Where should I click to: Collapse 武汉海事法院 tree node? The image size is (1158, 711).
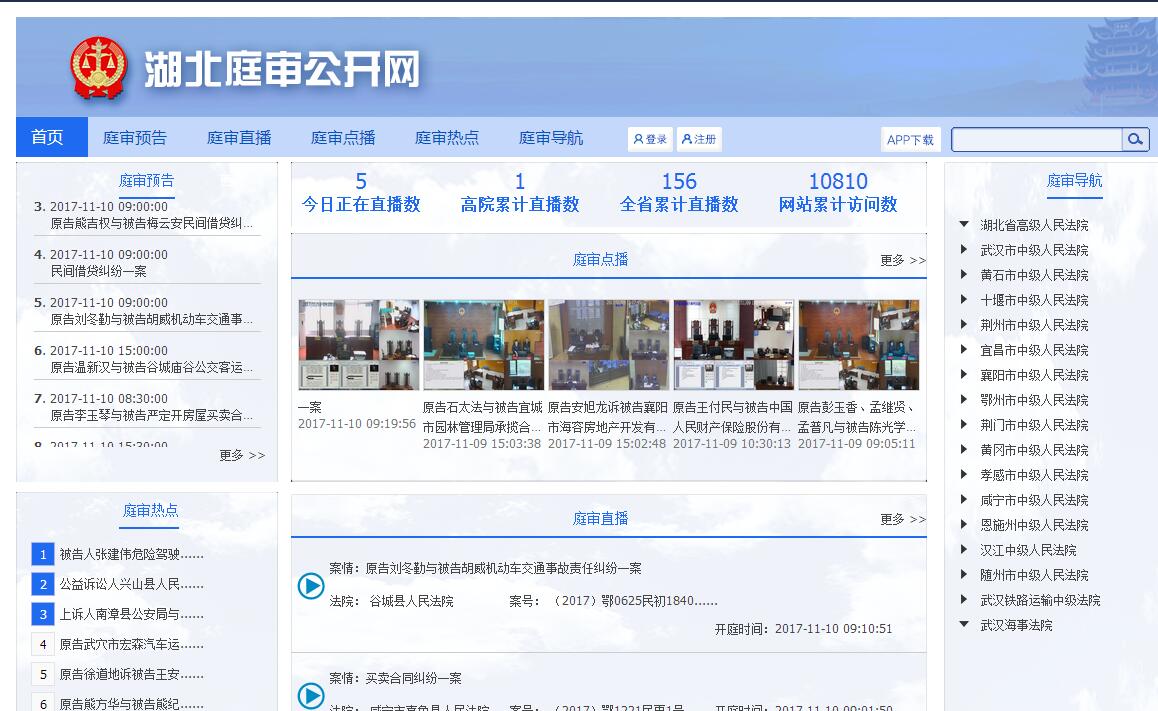pos(964,625)
